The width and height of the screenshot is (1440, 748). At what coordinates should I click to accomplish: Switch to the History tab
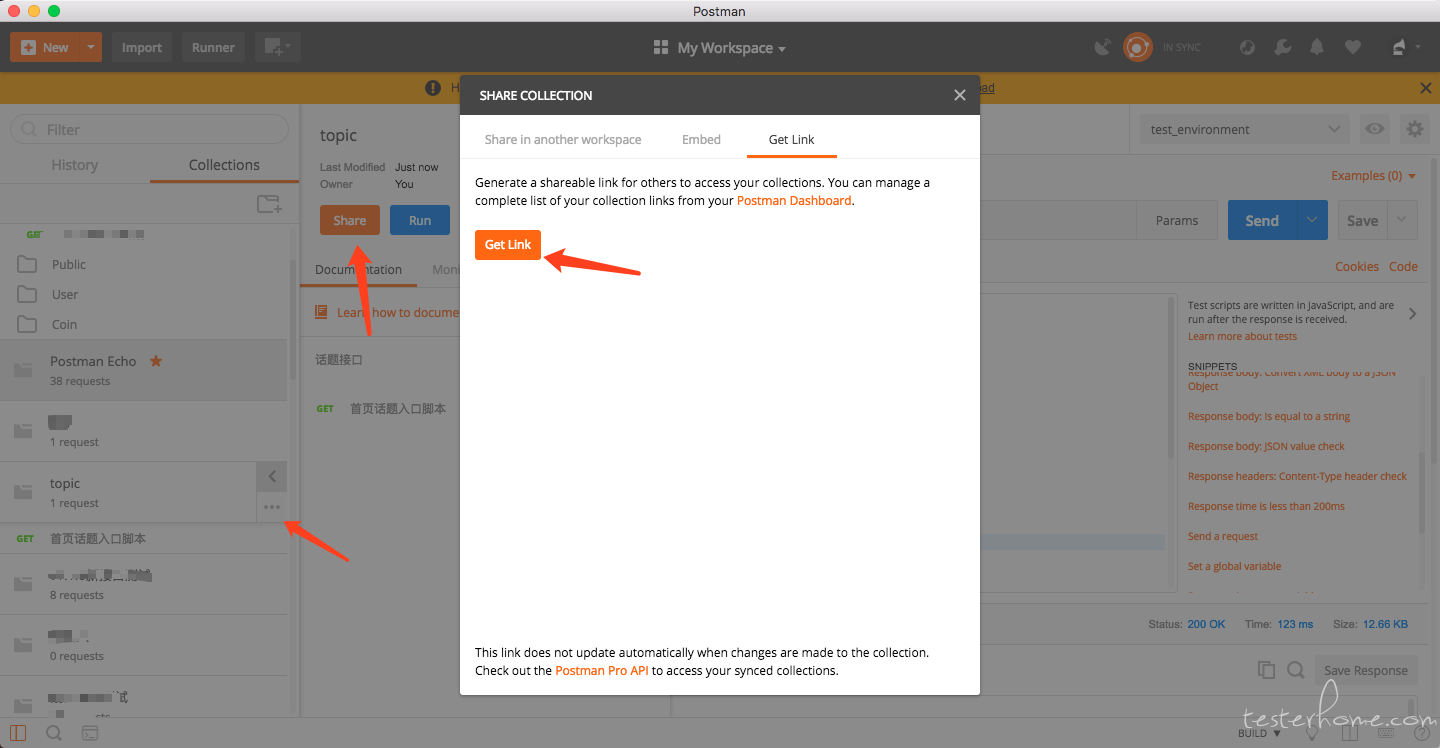click(x=75, y=165)
